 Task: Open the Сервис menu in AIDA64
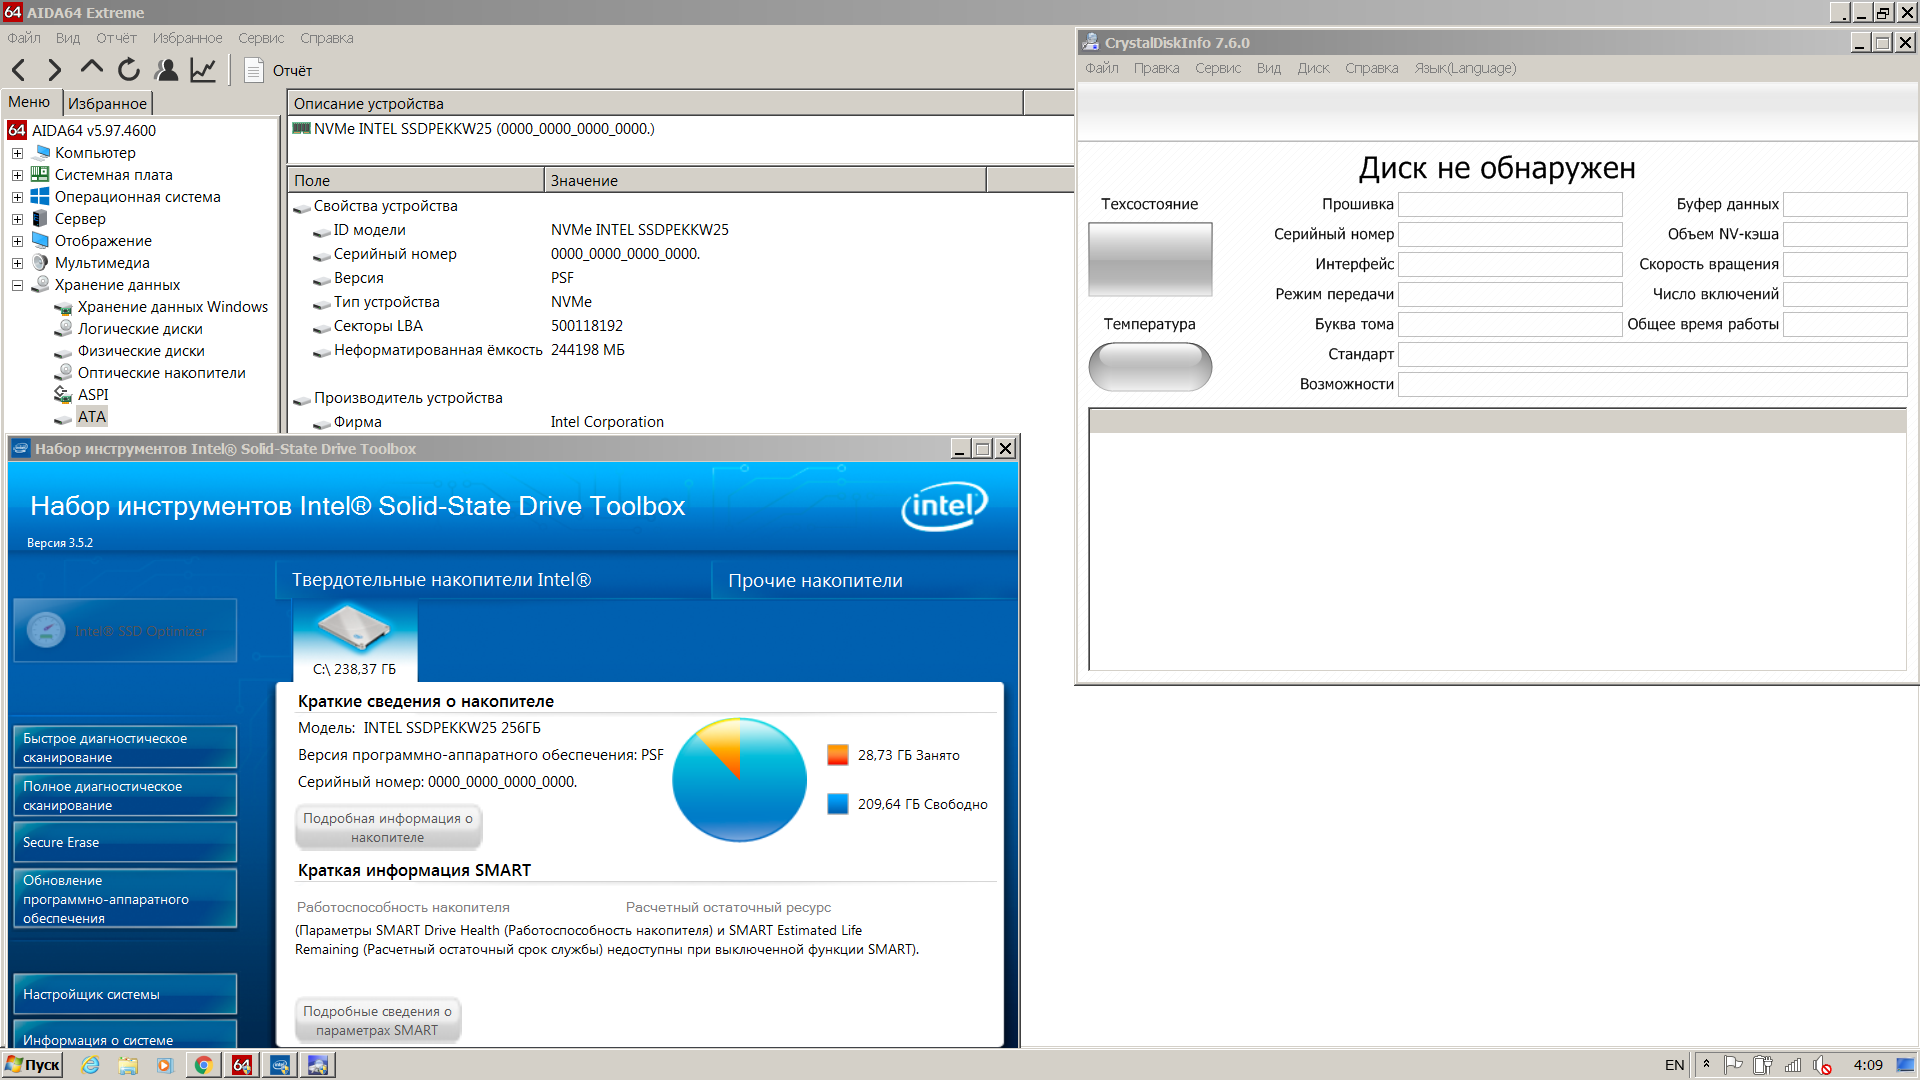(x=260, y=38)
